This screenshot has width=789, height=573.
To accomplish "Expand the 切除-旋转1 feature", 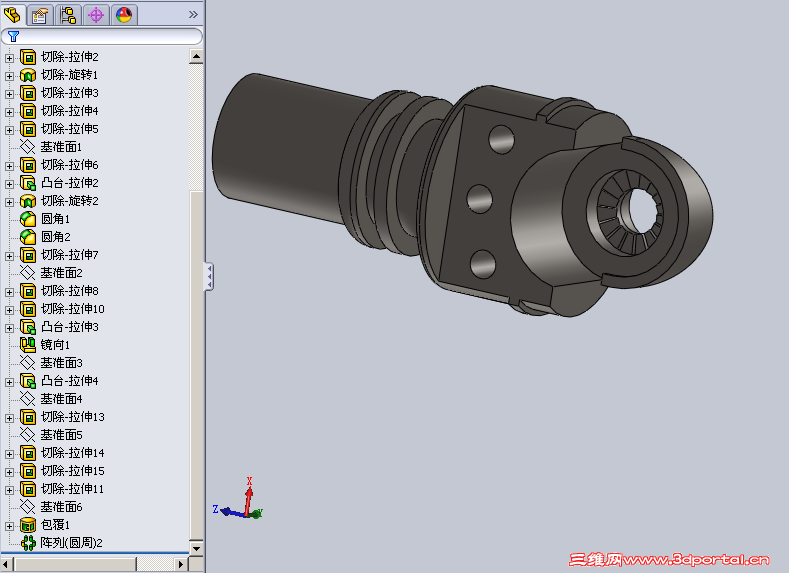I will click(9, 76).
